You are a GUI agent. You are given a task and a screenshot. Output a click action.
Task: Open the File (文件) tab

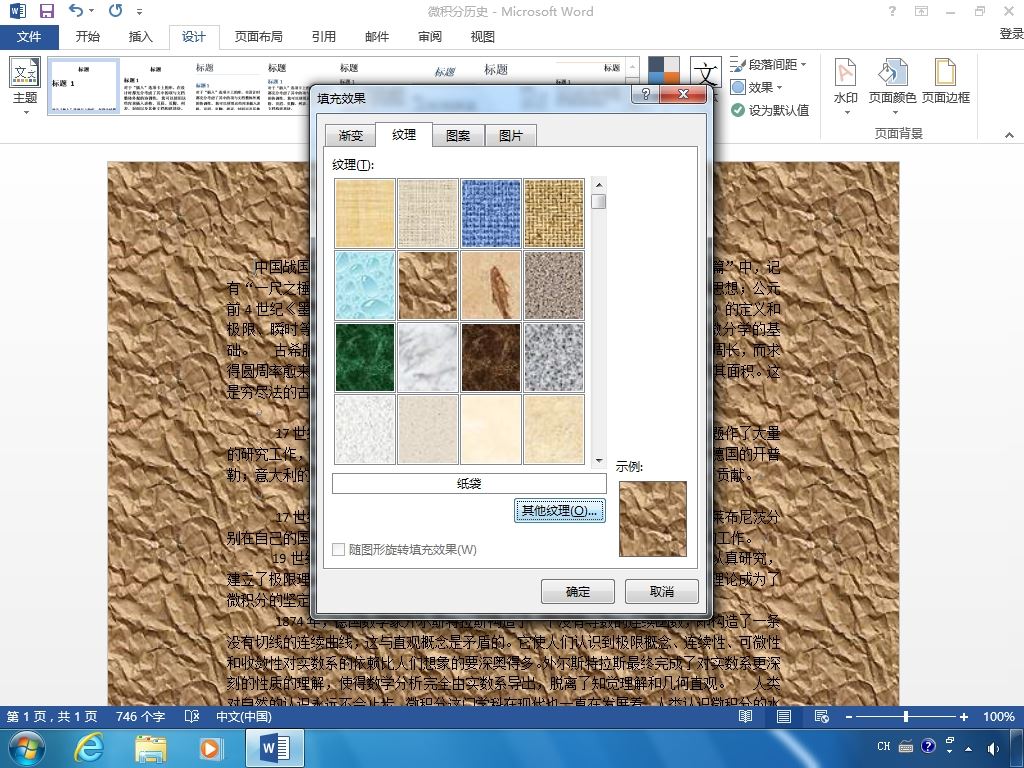(x=29, y=37)
